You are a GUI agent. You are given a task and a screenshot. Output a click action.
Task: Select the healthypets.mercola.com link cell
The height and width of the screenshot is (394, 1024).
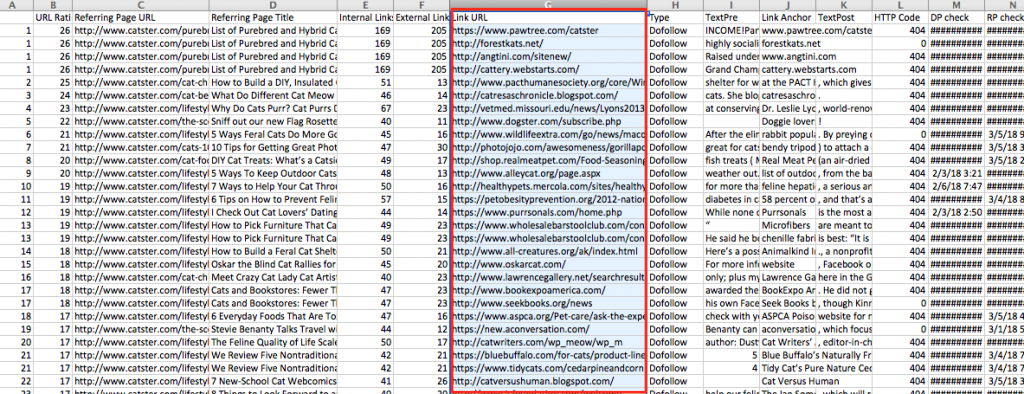pyautogui.click(x=548, y=186)
